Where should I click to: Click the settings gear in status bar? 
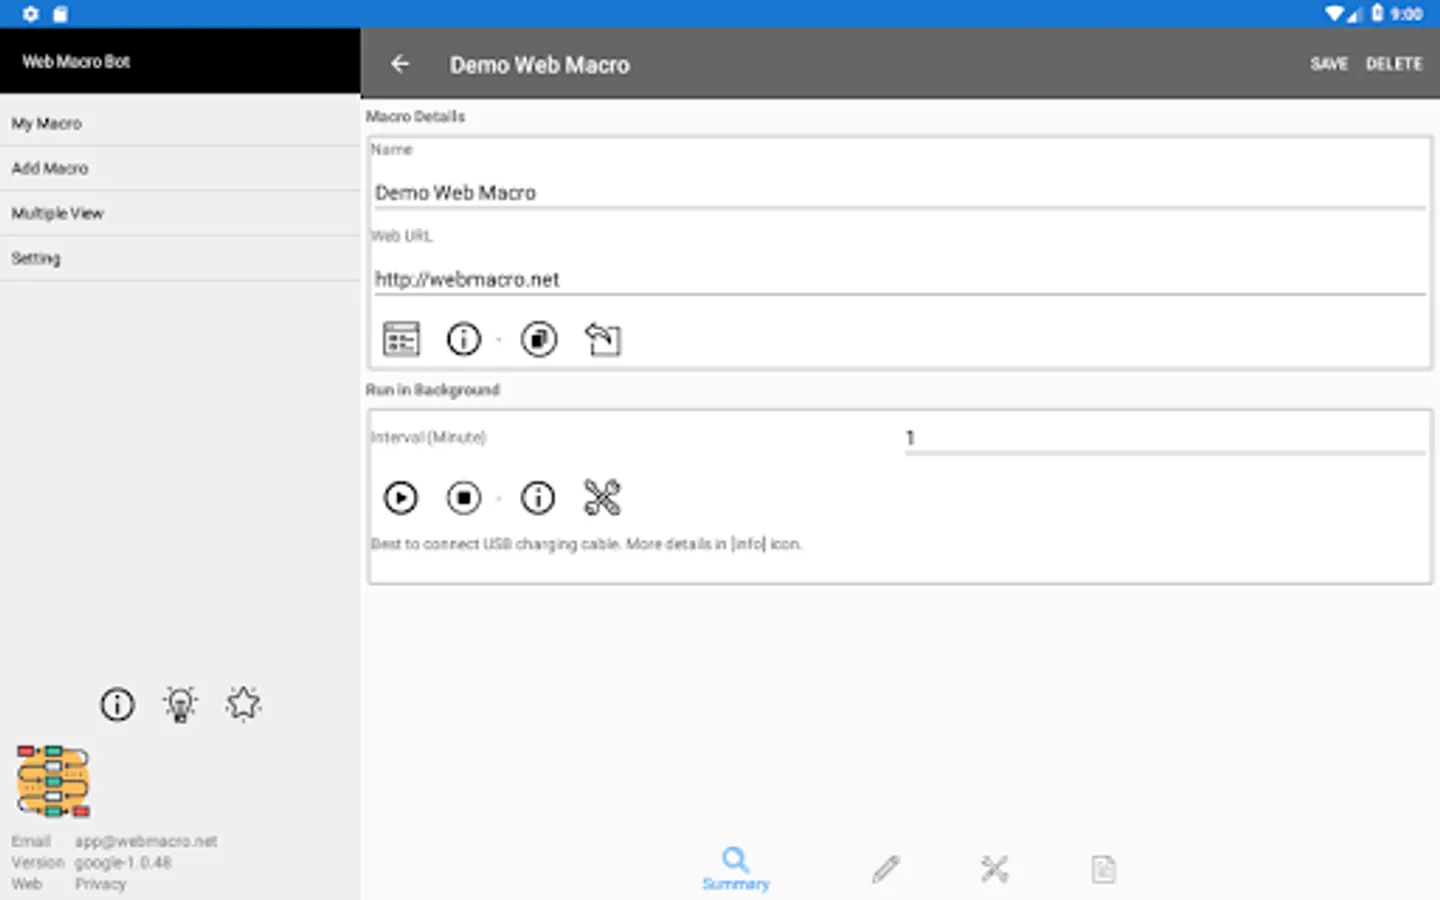tap(31, 14)
